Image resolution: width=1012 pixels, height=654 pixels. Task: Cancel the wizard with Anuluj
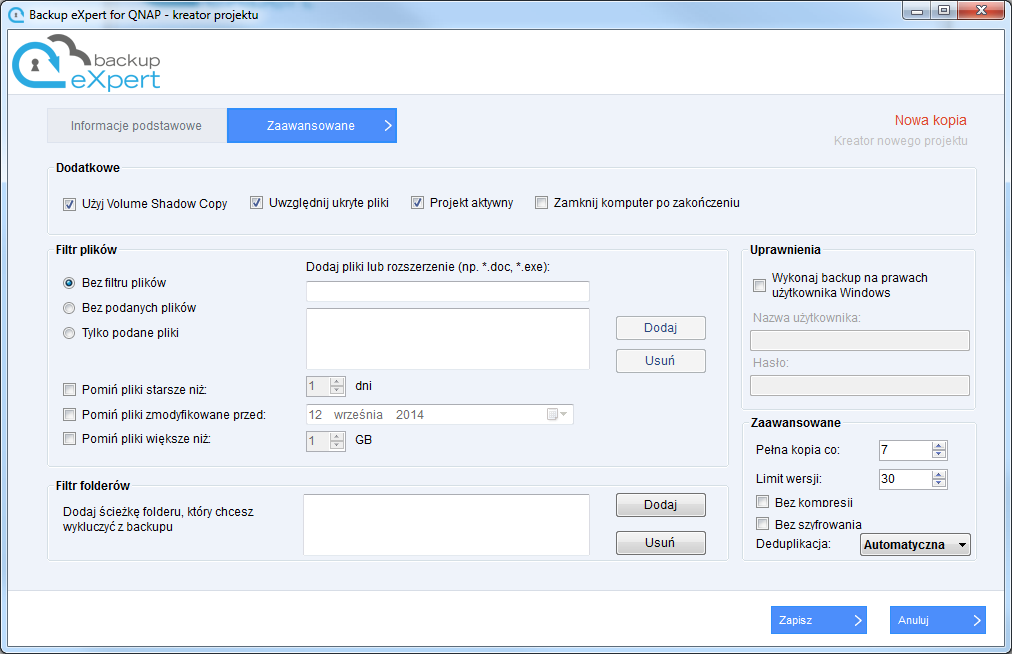pyautogui.click(x=938, y=620)
